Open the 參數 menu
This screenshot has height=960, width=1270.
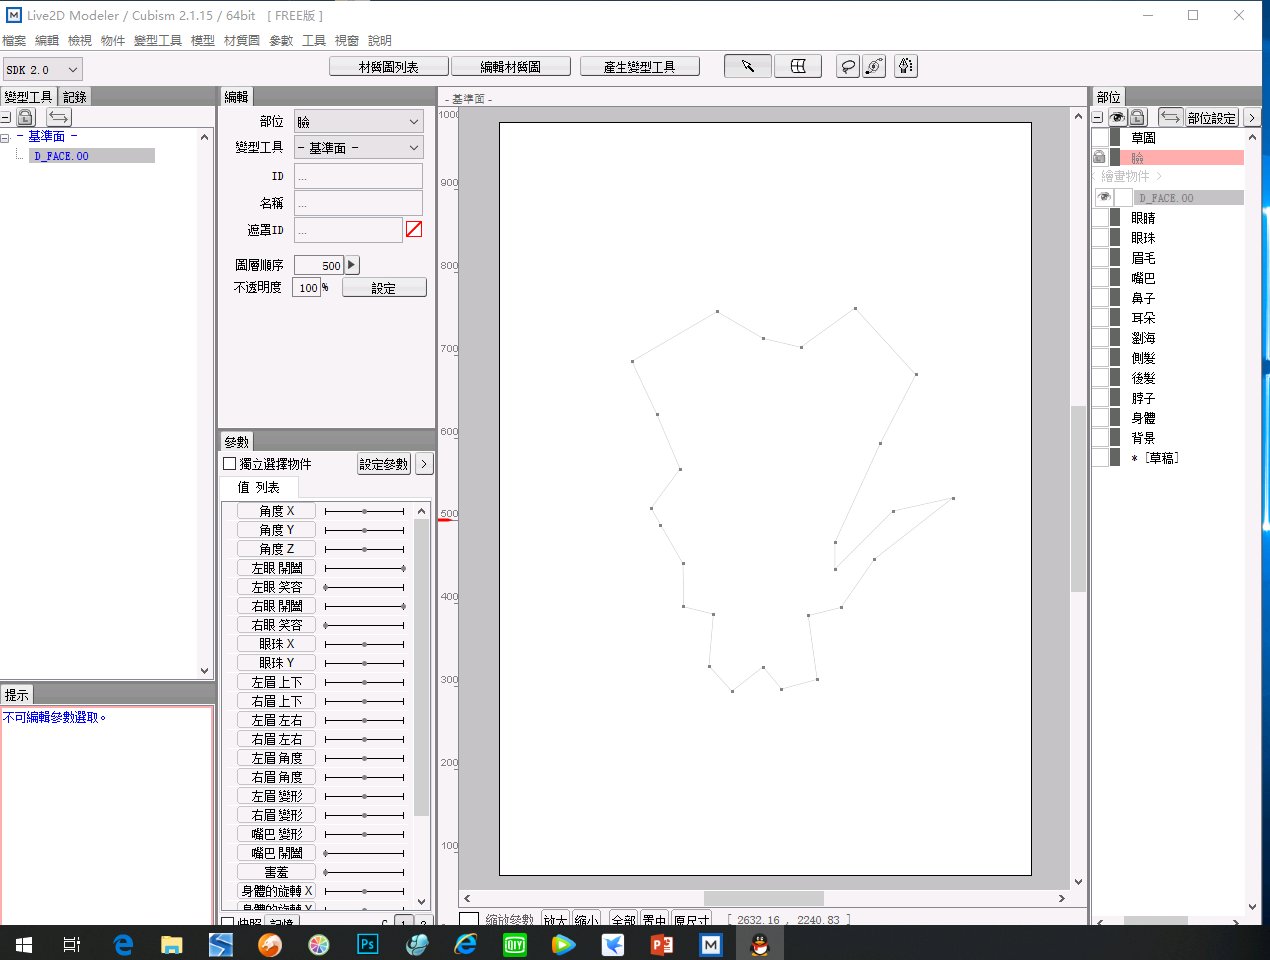pos(281,40)
